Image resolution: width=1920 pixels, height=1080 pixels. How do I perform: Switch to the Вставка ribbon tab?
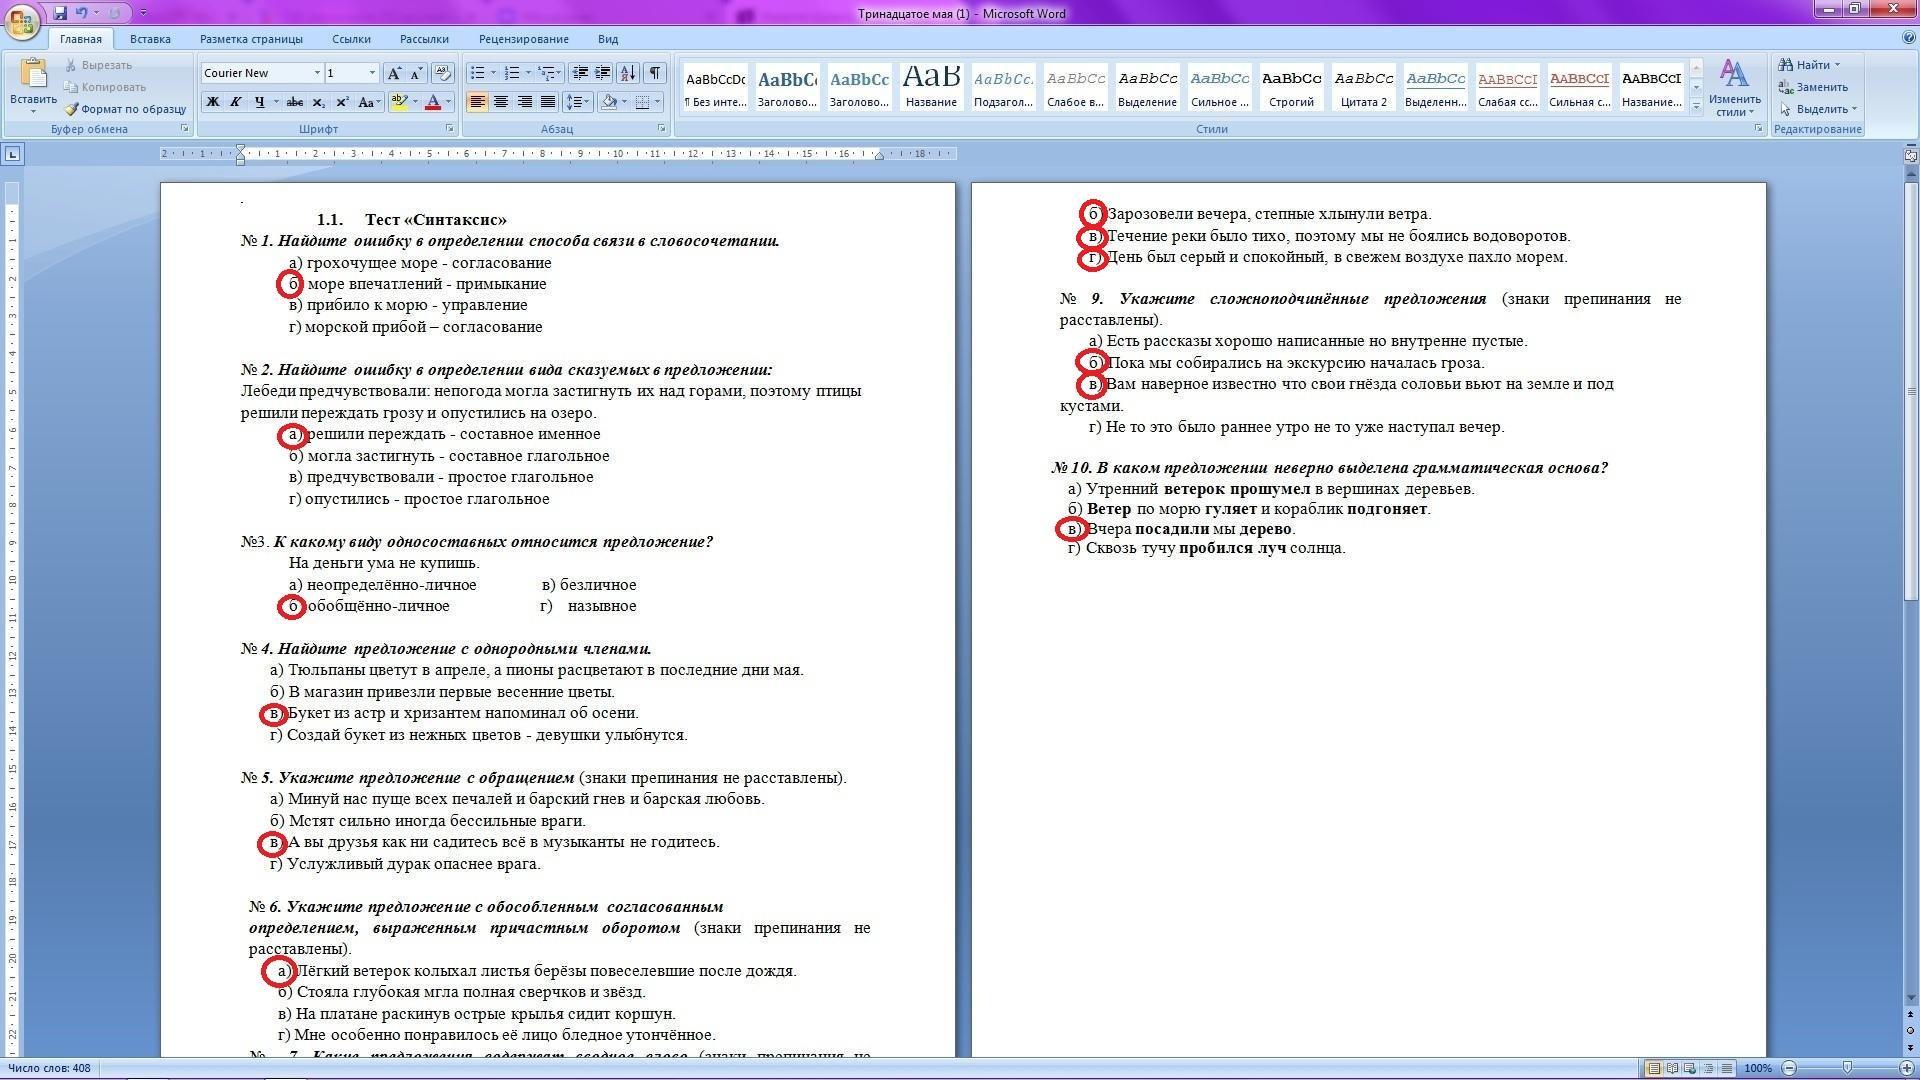pyautogui.click(x=150, y=39)
